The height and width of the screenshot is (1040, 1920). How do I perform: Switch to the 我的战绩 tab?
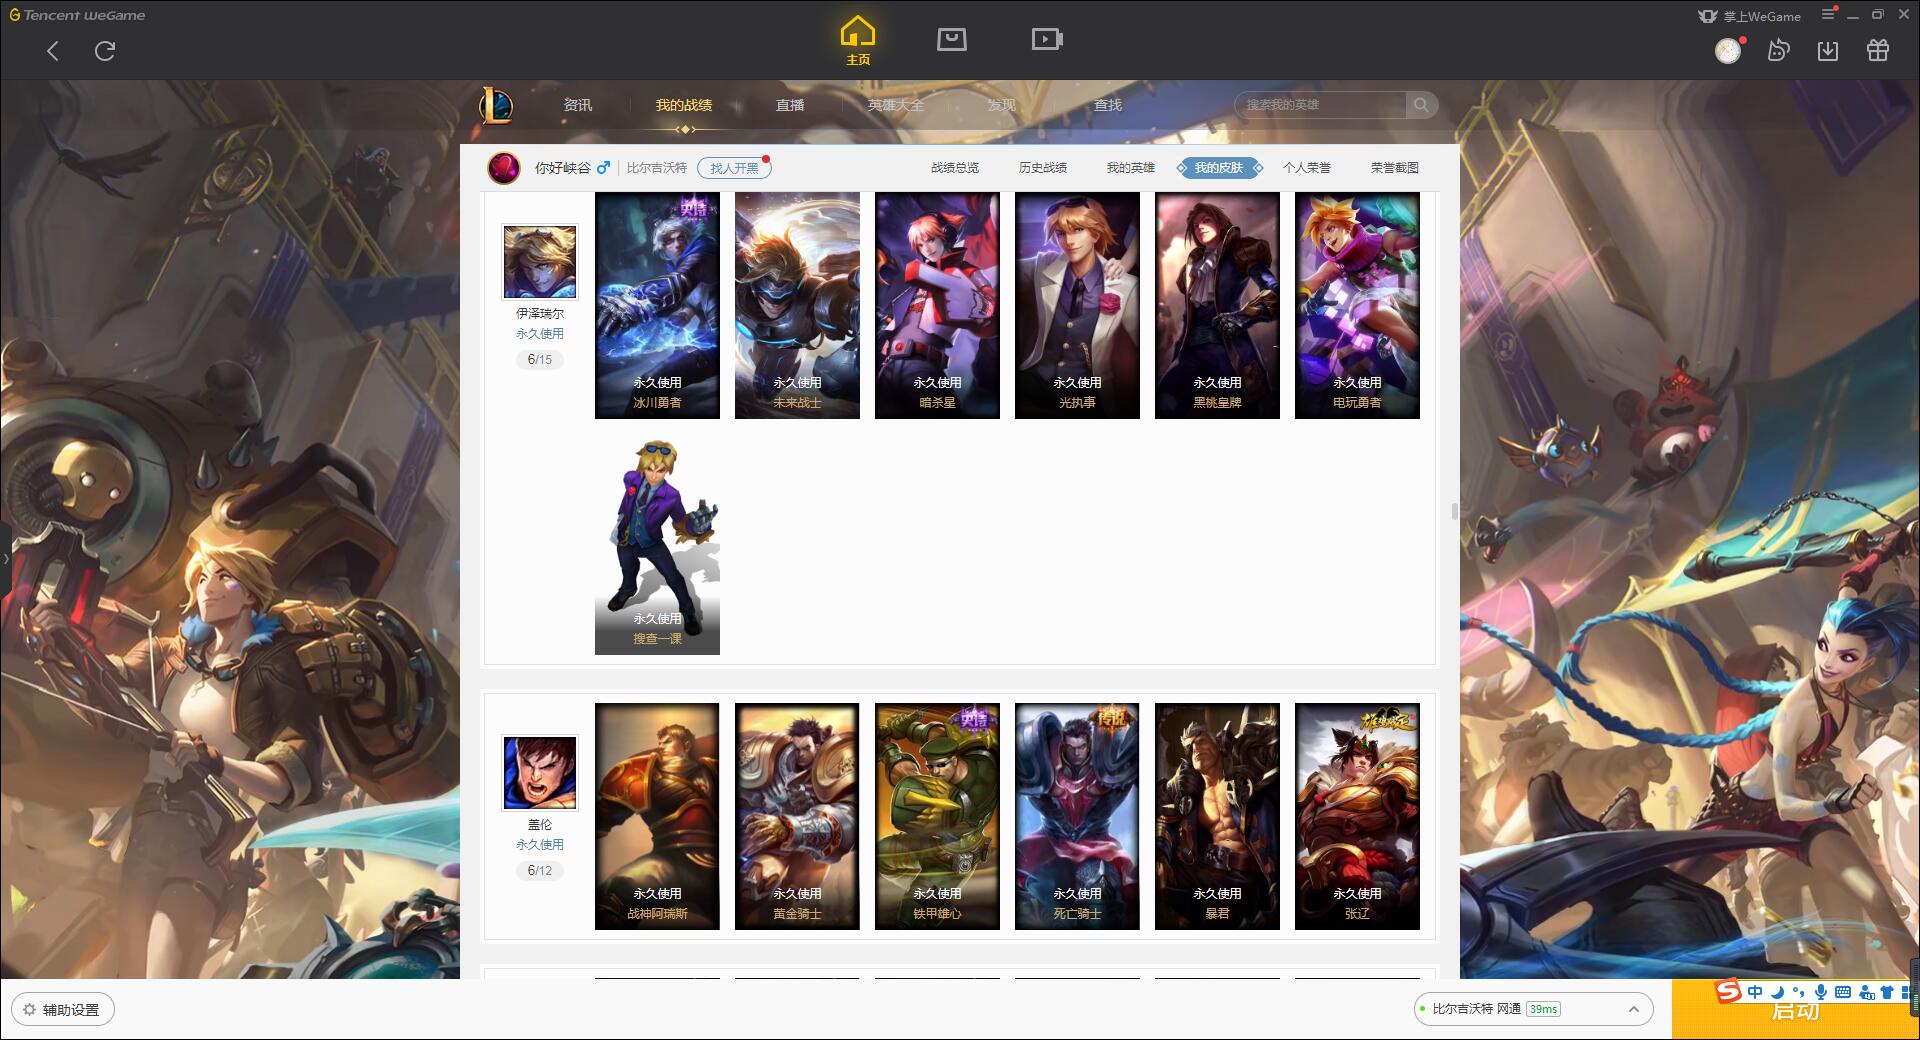684,105
